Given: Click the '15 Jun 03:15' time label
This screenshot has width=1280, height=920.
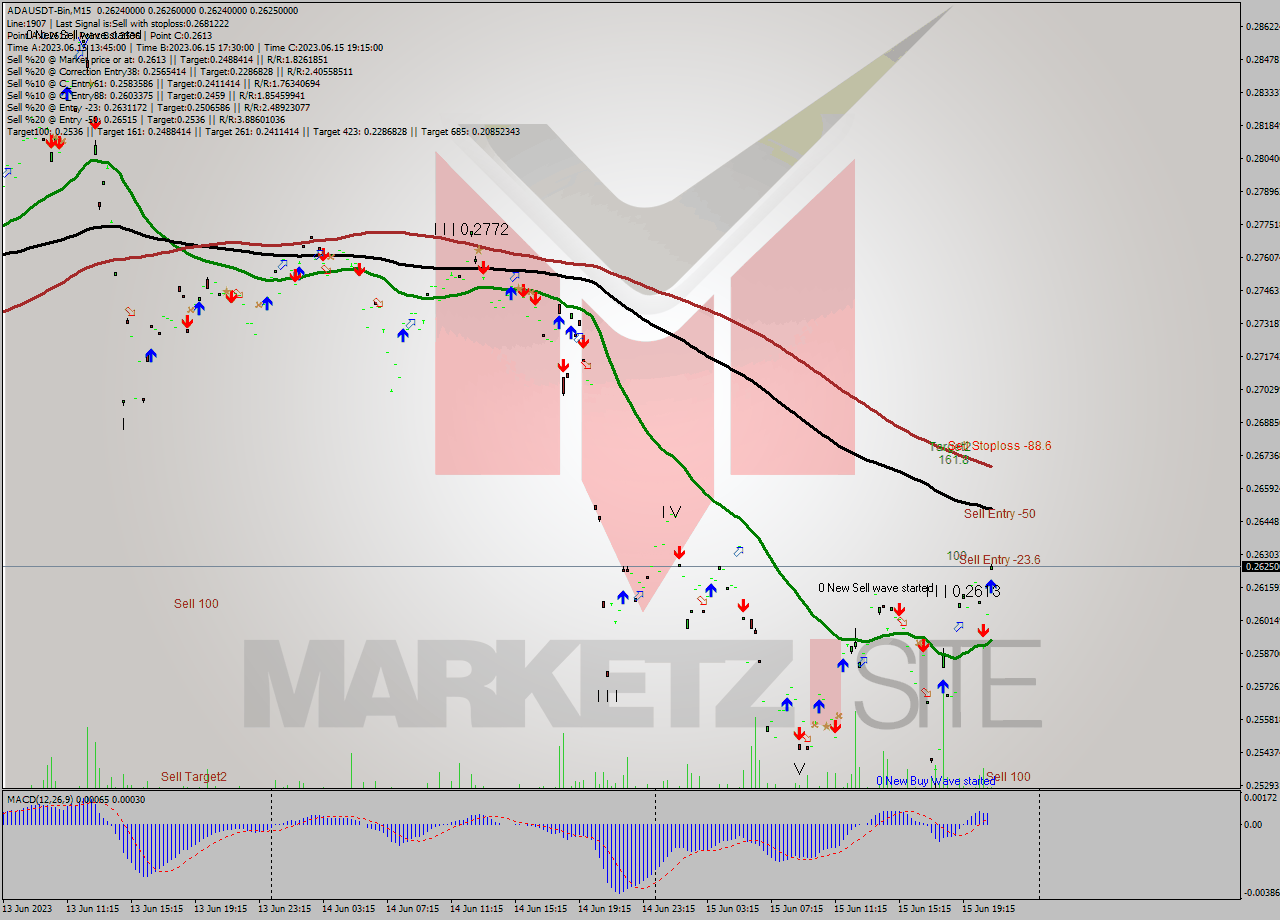Looking at the screenshot, I should click(x=733, y=909).
